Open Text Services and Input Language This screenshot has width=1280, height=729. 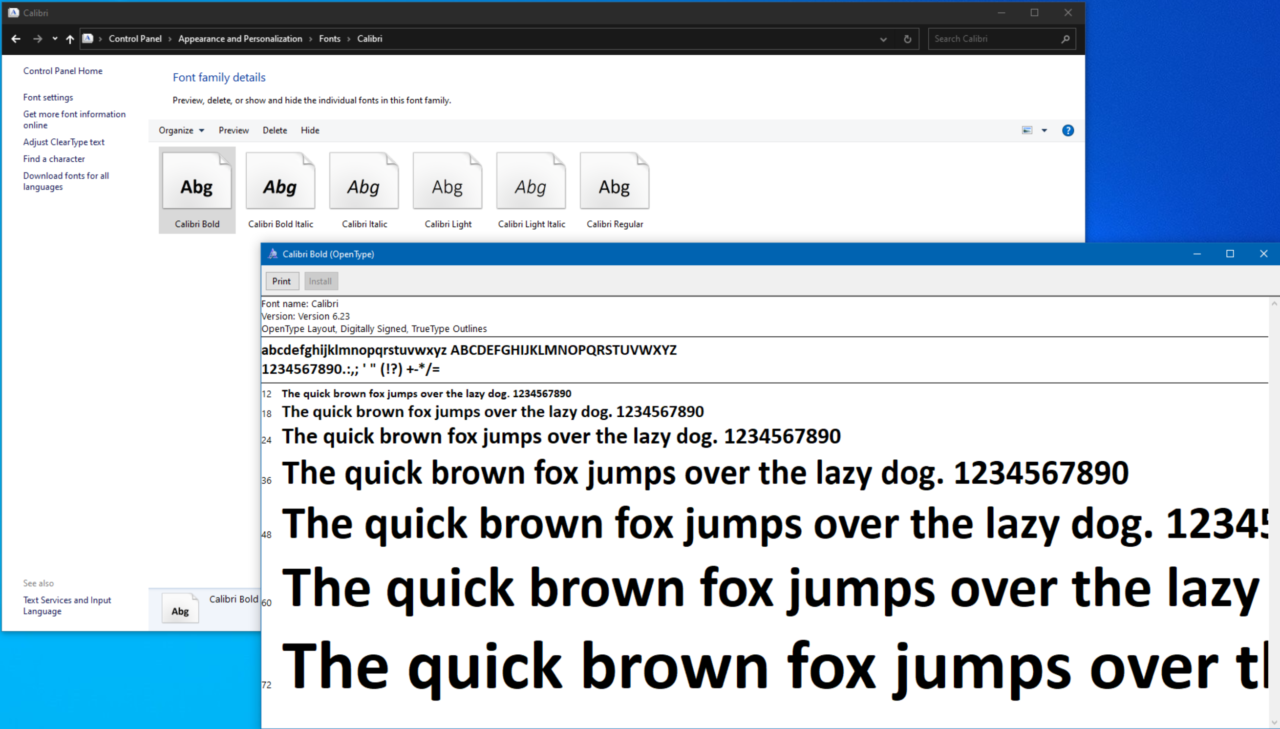pos(67,606)
